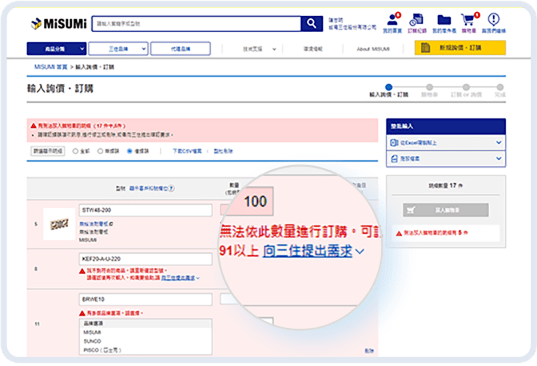Click the blue link in the table header
Screen dimensions: 537x366
click(149, 188)
